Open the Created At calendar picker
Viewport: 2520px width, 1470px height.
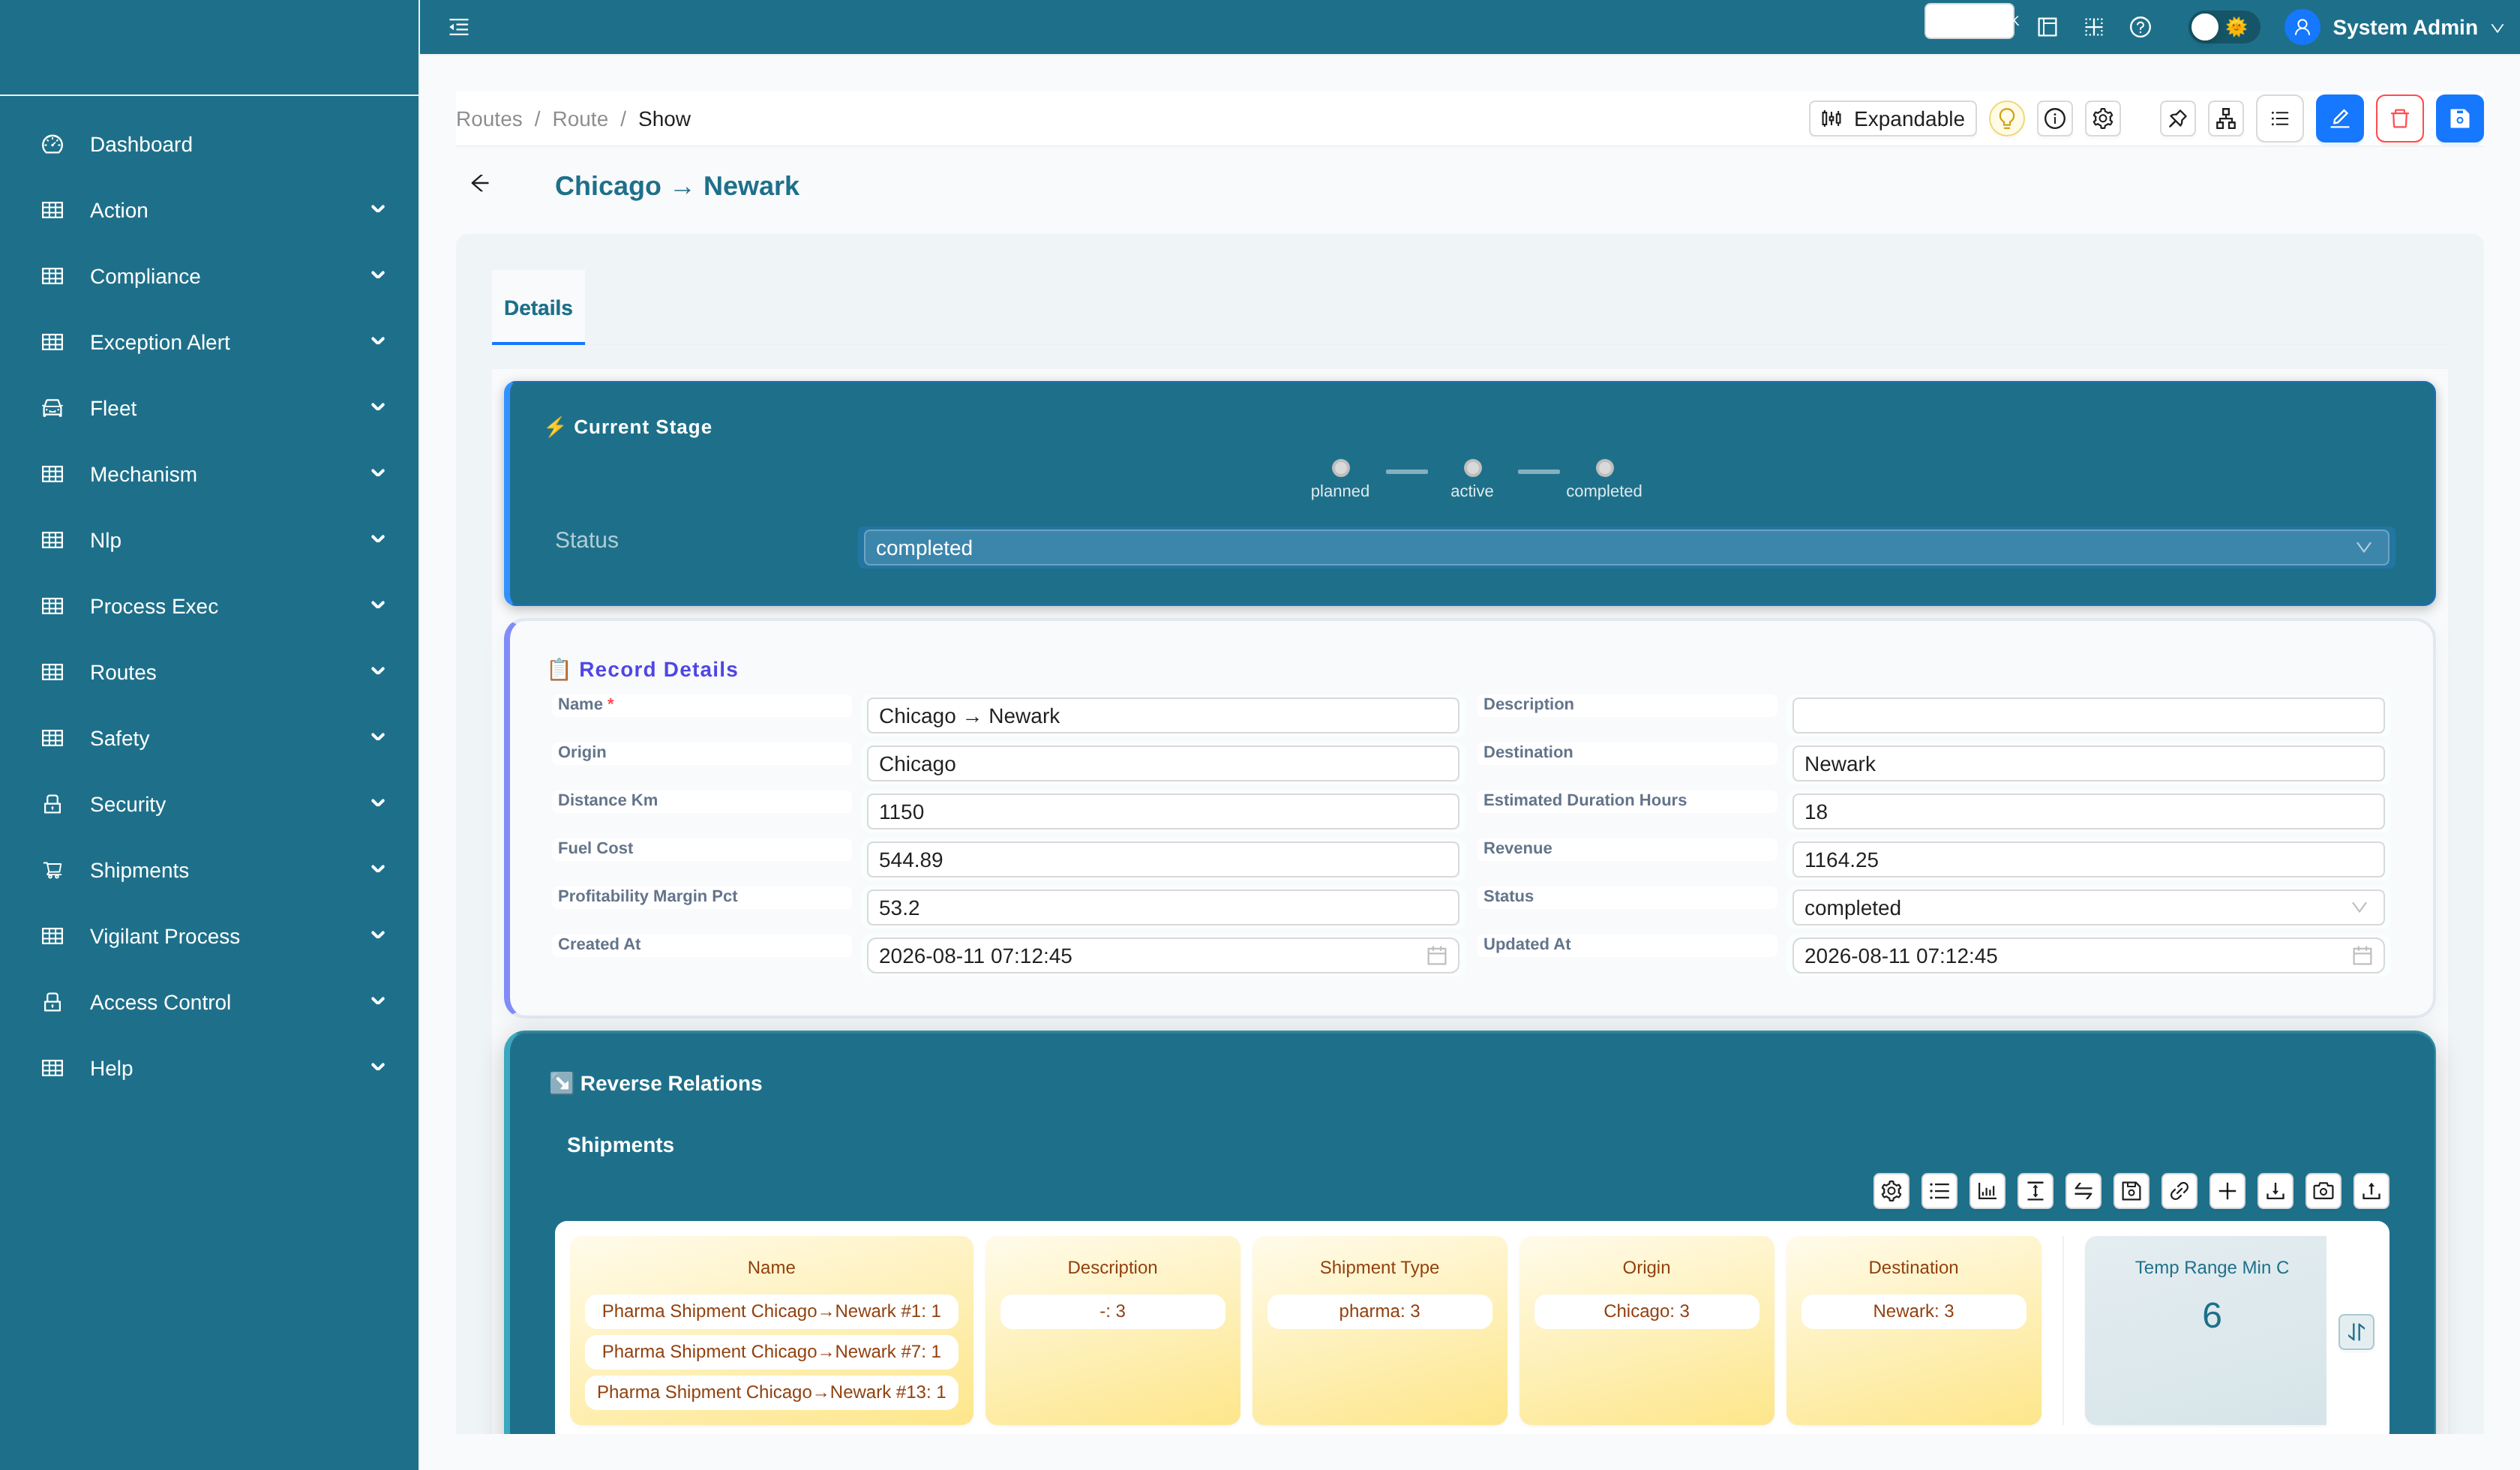[x=1436, y=956]
